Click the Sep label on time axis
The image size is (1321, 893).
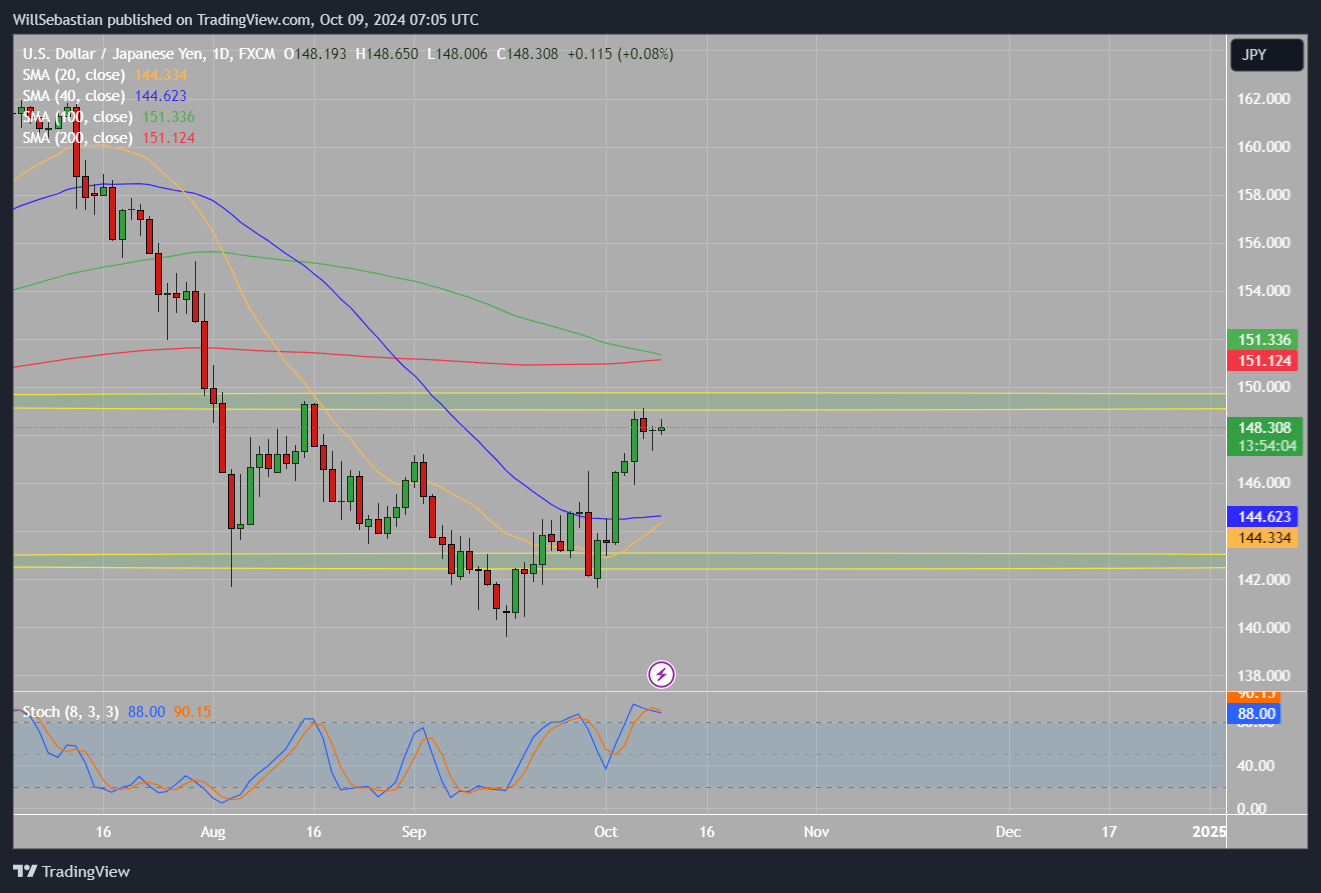[x=414, y=831]
